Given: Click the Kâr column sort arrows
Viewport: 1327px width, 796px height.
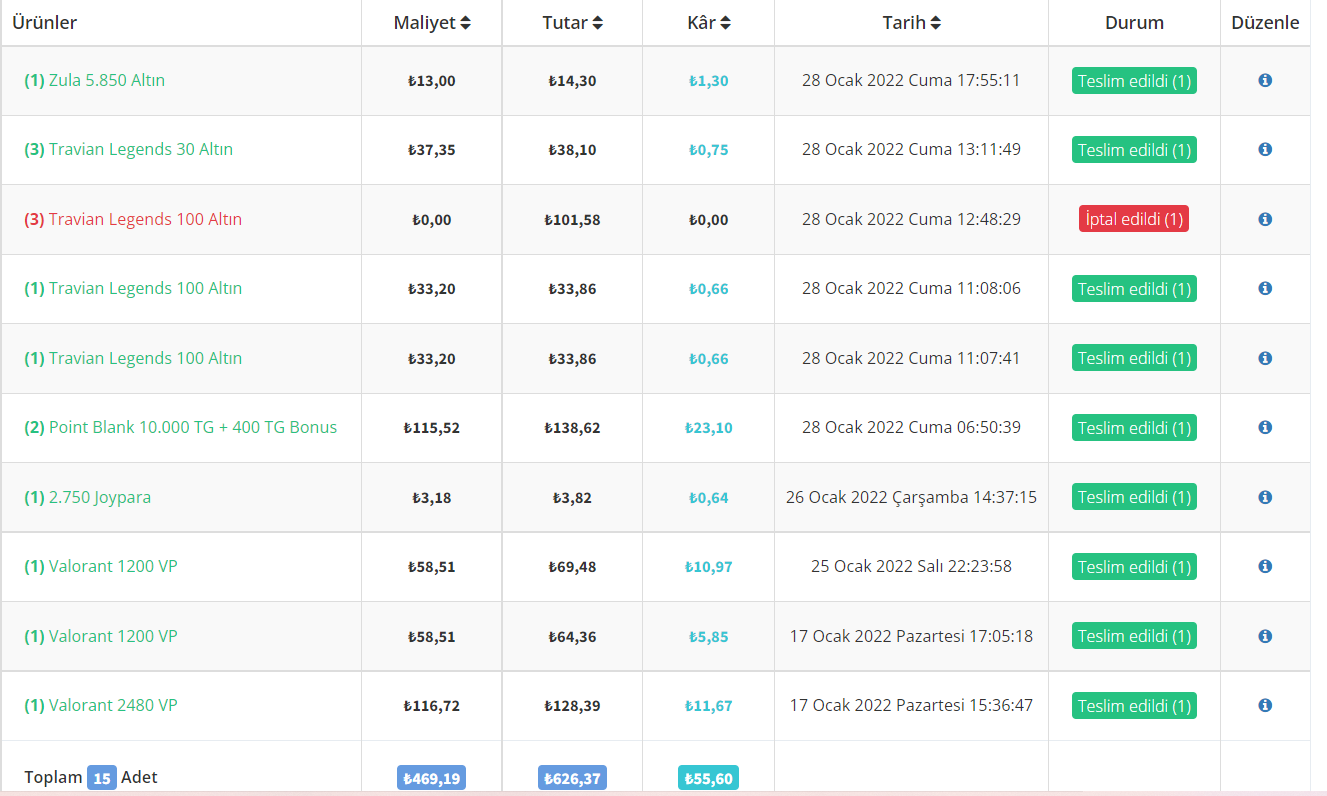Looking at the screenshot, I should coord(725,23).
